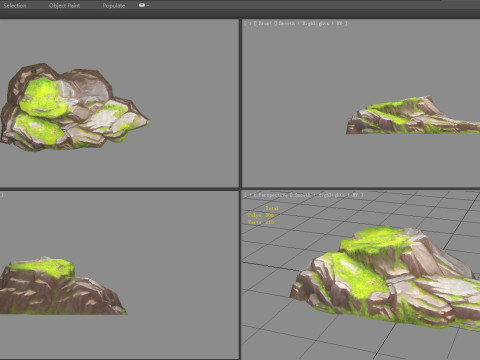Viewport: 480px width, 360px height.
Task: Click the Front viewport view label
Action: pyautogui.click(x=265, y=23)
